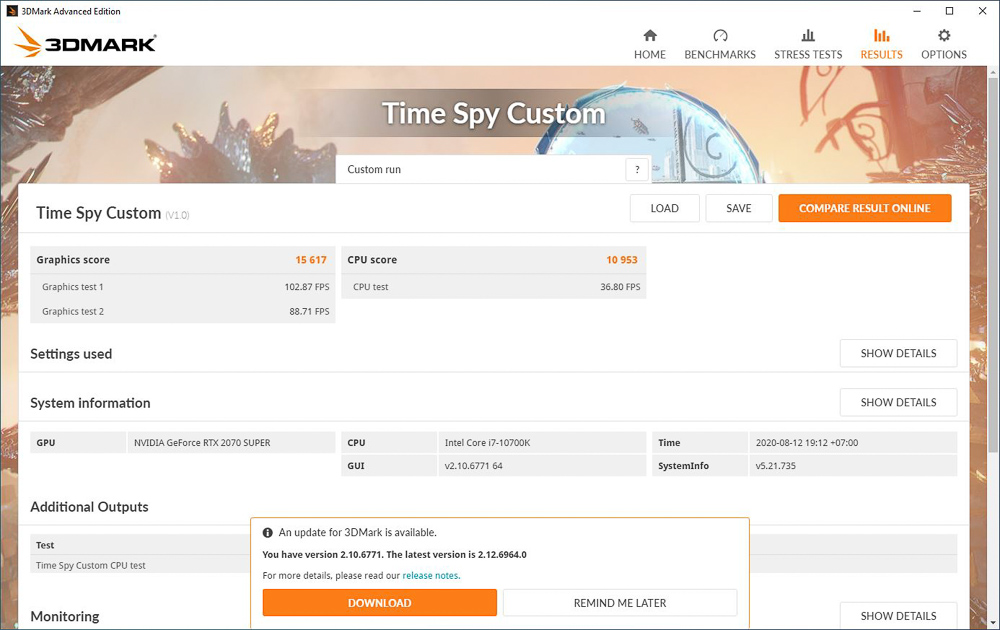Click the Results chart icon

tap(881, 35)
